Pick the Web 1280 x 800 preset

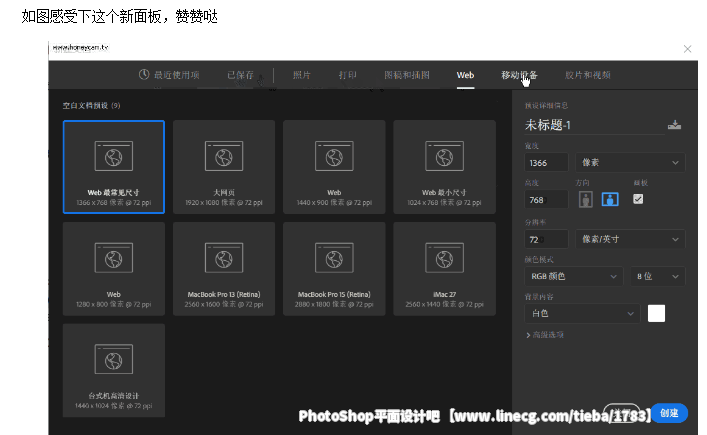pos(114,269)
